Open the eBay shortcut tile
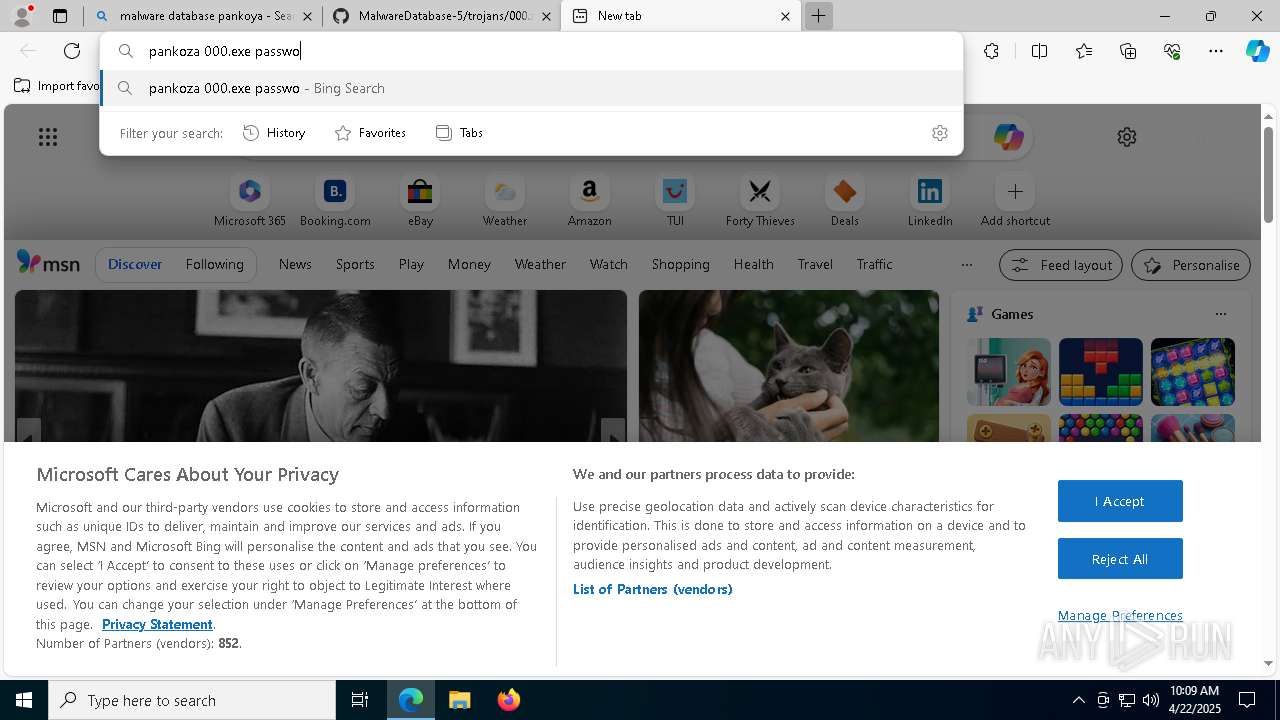This screenshot has height=720, width=1280. coord(420,201)
